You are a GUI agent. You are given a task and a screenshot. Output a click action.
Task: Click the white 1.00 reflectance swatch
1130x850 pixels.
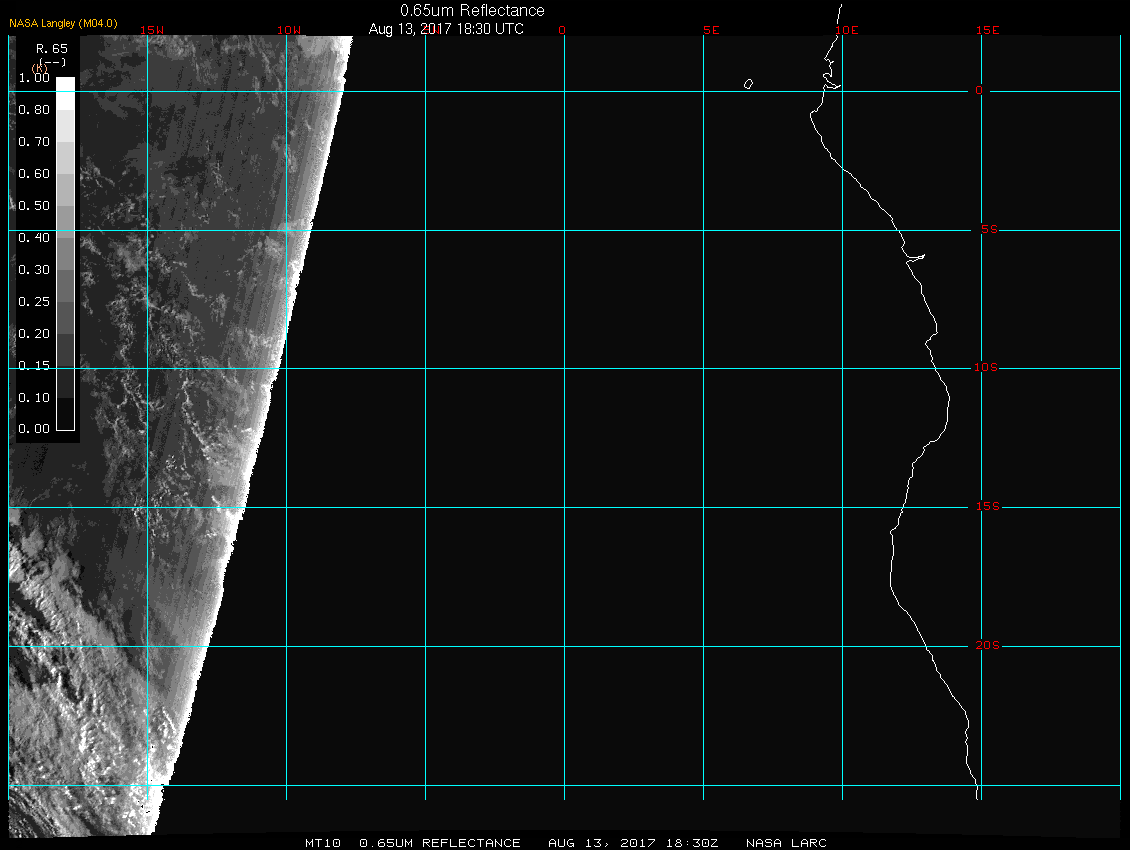(65, 84)
